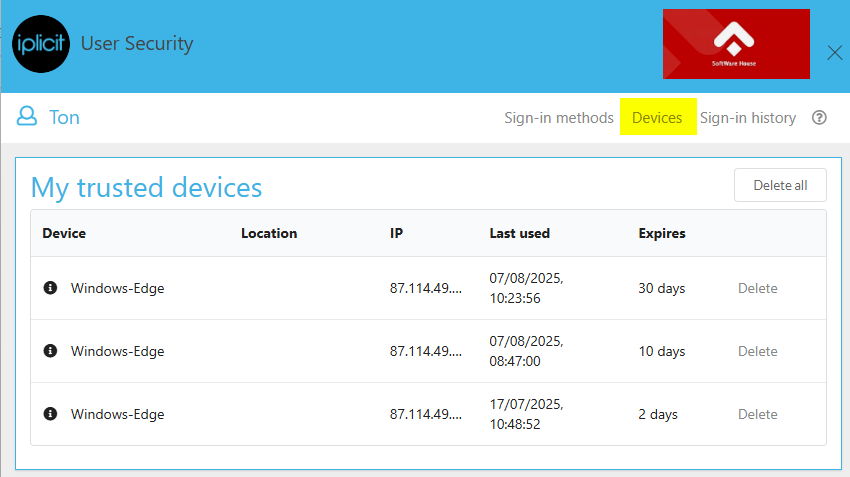850x477 pixels.
Task: Delete the device last used on 17/07/2025
Action: (757, 414)
